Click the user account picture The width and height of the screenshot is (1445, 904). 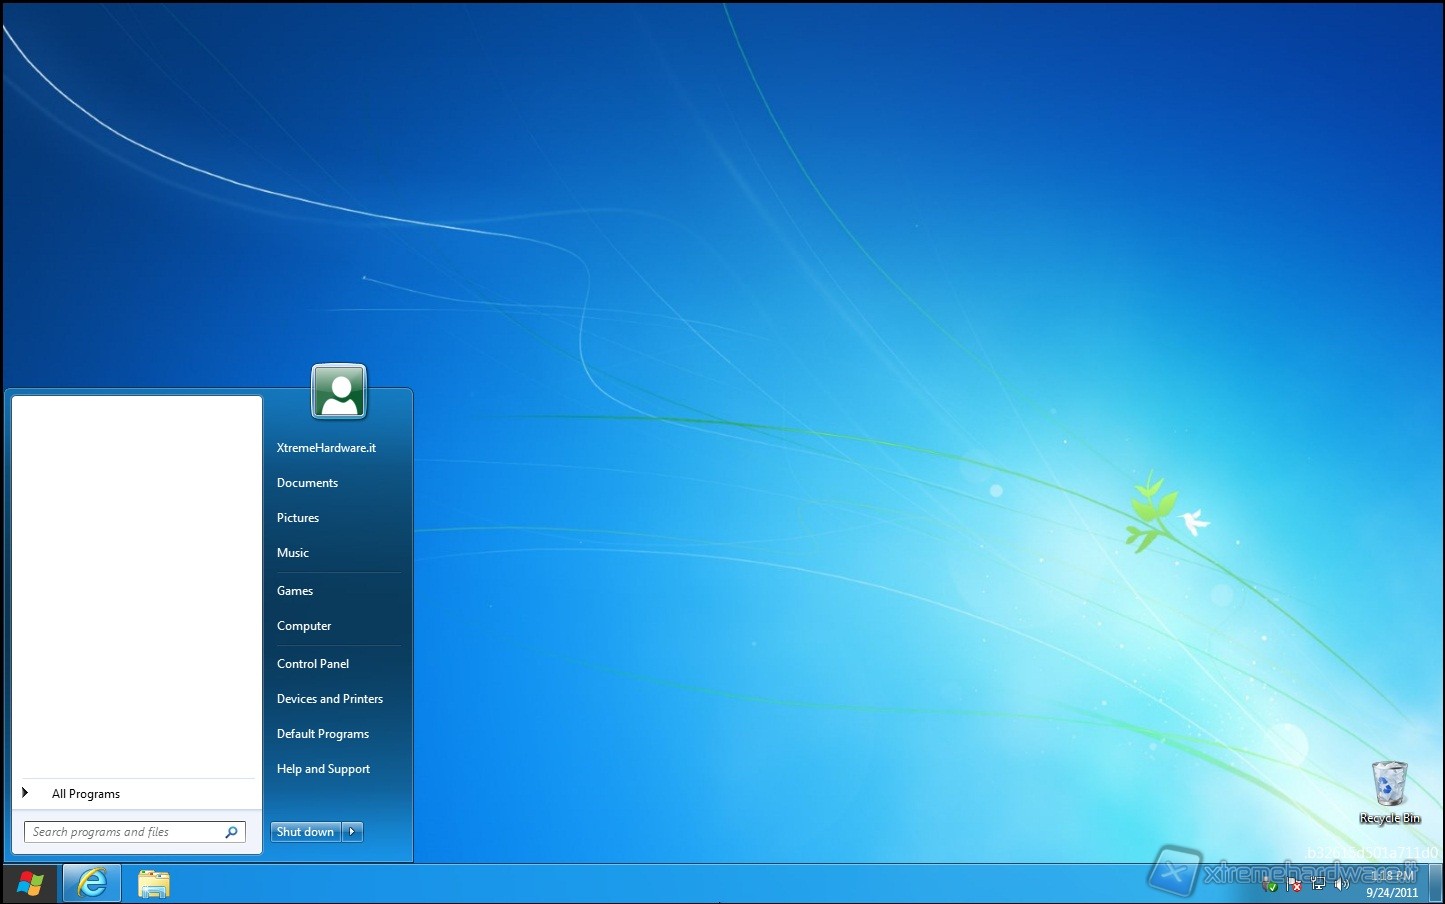[x=339, y=391]
